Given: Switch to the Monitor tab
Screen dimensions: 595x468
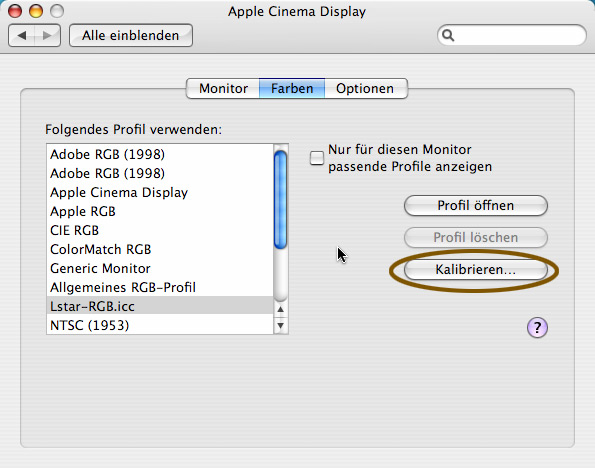Looking at the screenshot, I should 223,88.
